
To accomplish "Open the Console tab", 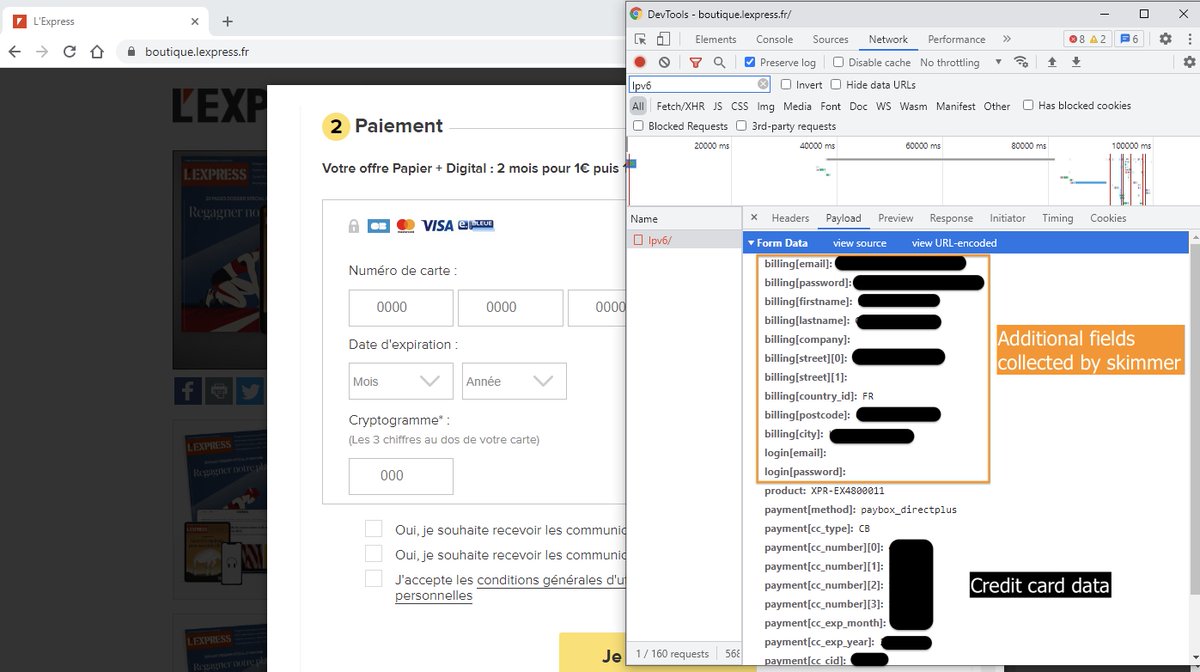I will [x=774, y=39].
